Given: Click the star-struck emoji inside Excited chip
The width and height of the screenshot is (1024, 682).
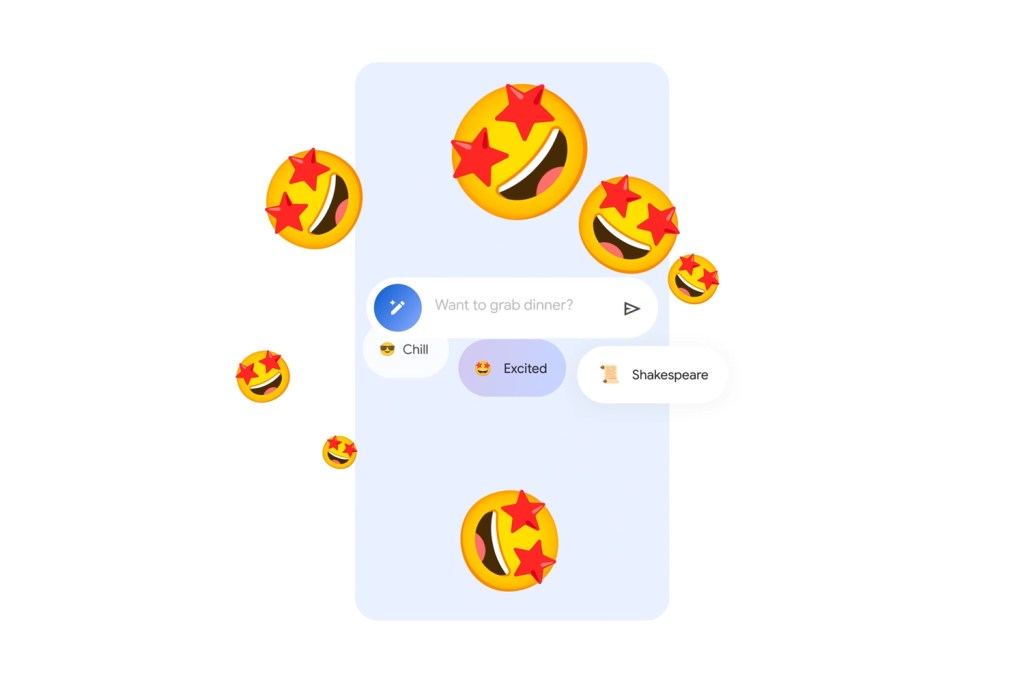Looking at the screenshot, I should 483,368.
